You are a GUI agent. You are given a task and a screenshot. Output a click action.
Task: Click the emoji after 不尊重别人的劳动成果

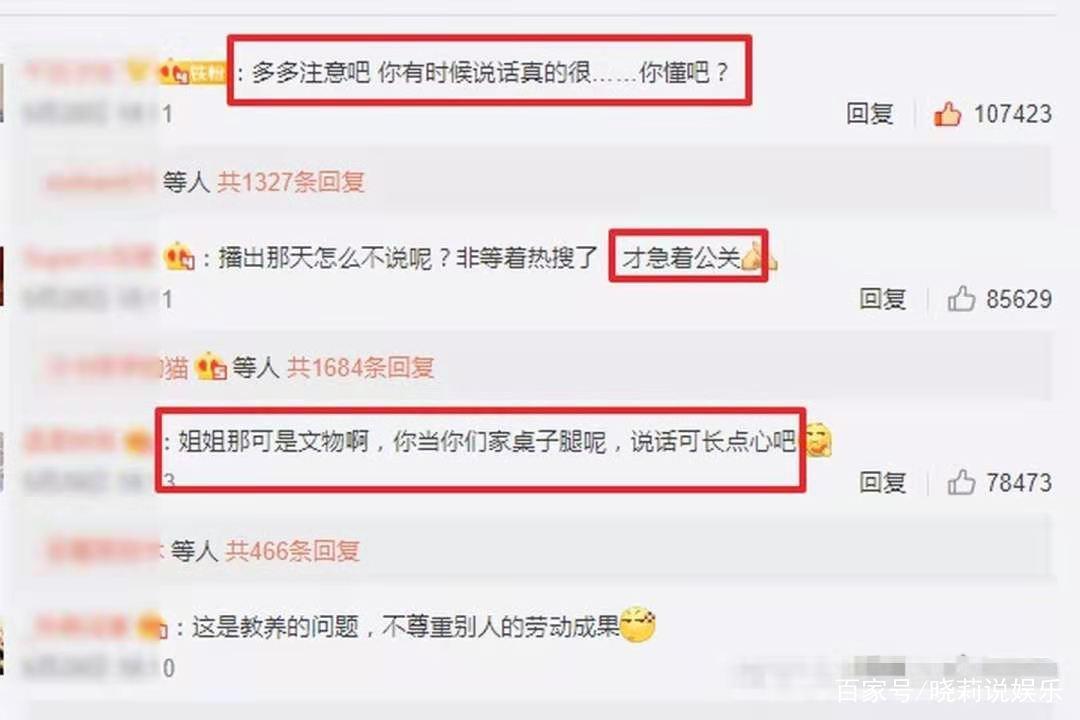tap(637, 625)
